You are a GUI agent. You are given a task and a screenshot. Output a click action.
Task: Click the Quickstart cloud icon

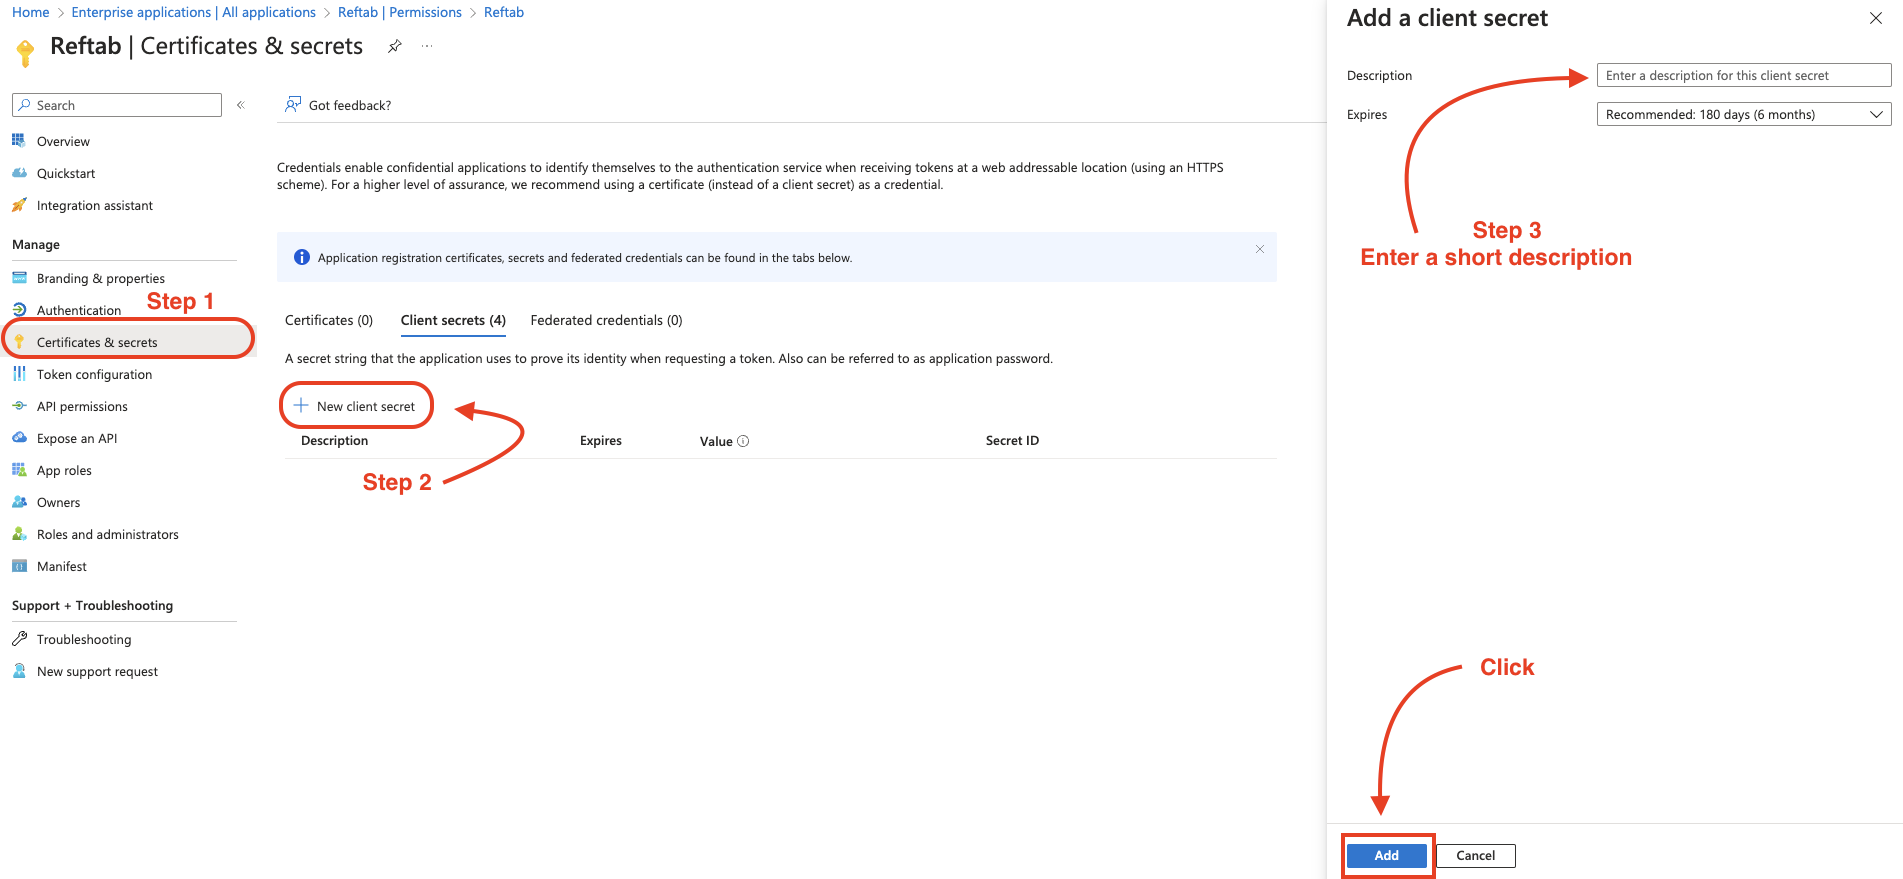(19, 173)
